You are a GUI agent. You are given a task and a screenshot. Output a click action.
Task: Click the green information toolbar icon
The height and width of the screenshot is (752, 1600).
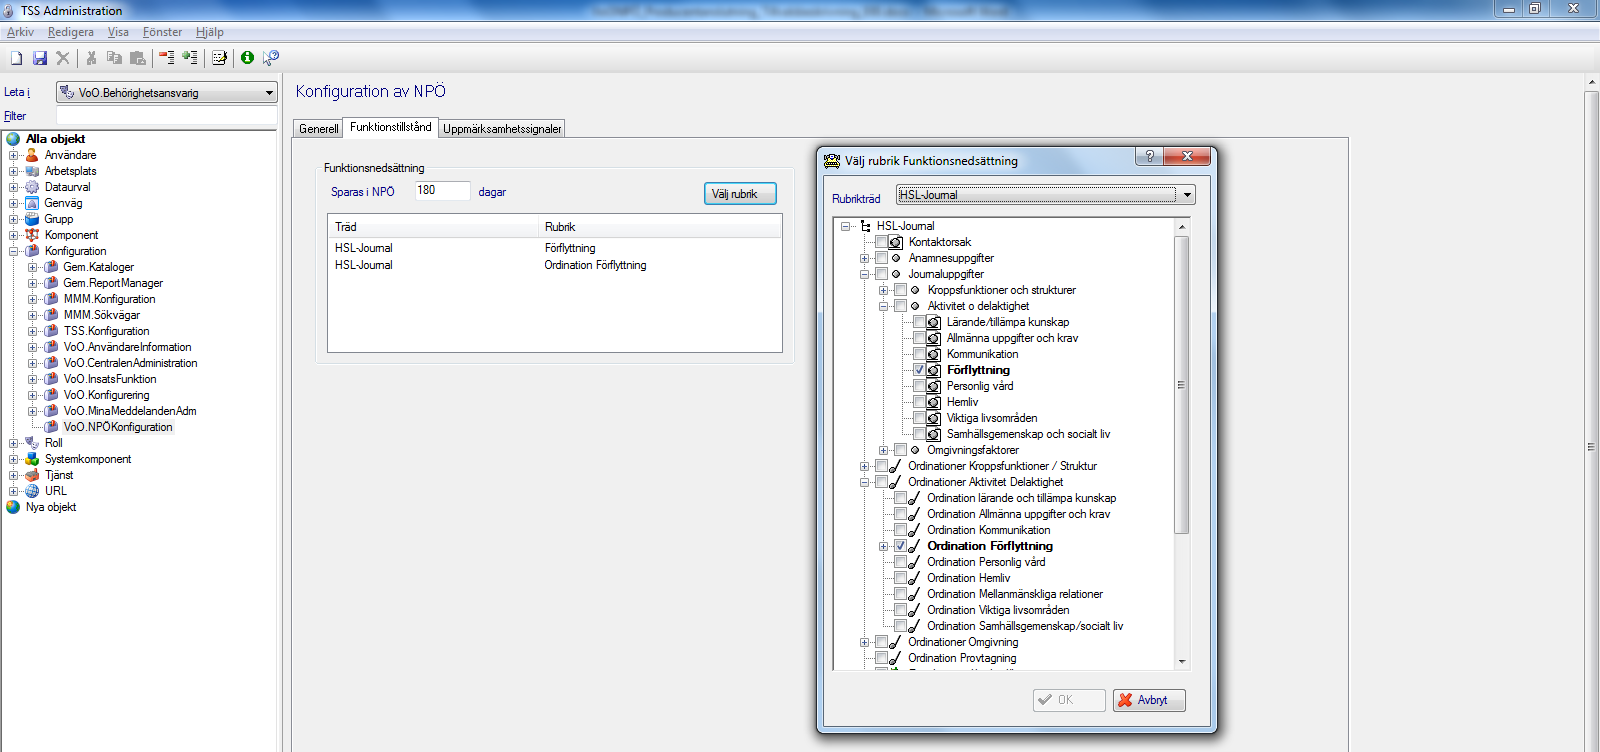click(x=247, y=58)
